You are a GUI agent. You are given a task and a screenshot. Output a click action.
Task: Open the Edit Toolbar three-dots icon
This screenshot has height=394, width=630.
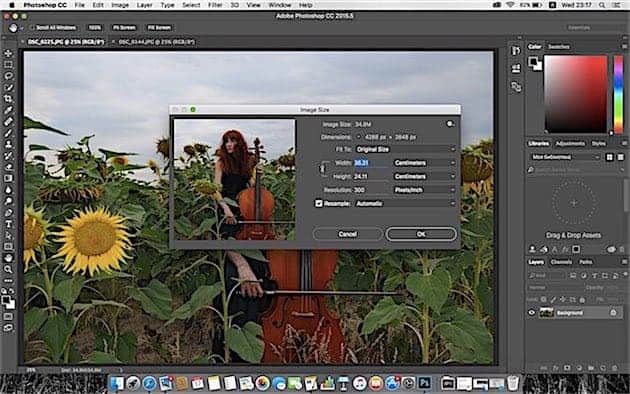click(x=8, y=280)
